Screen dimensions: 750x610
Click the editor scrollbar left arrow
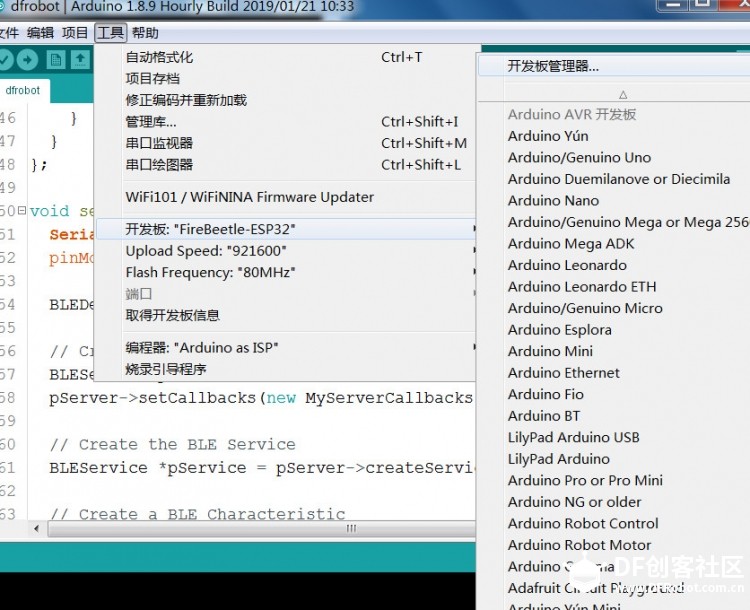pyautogui.click(x=37, y=529)
